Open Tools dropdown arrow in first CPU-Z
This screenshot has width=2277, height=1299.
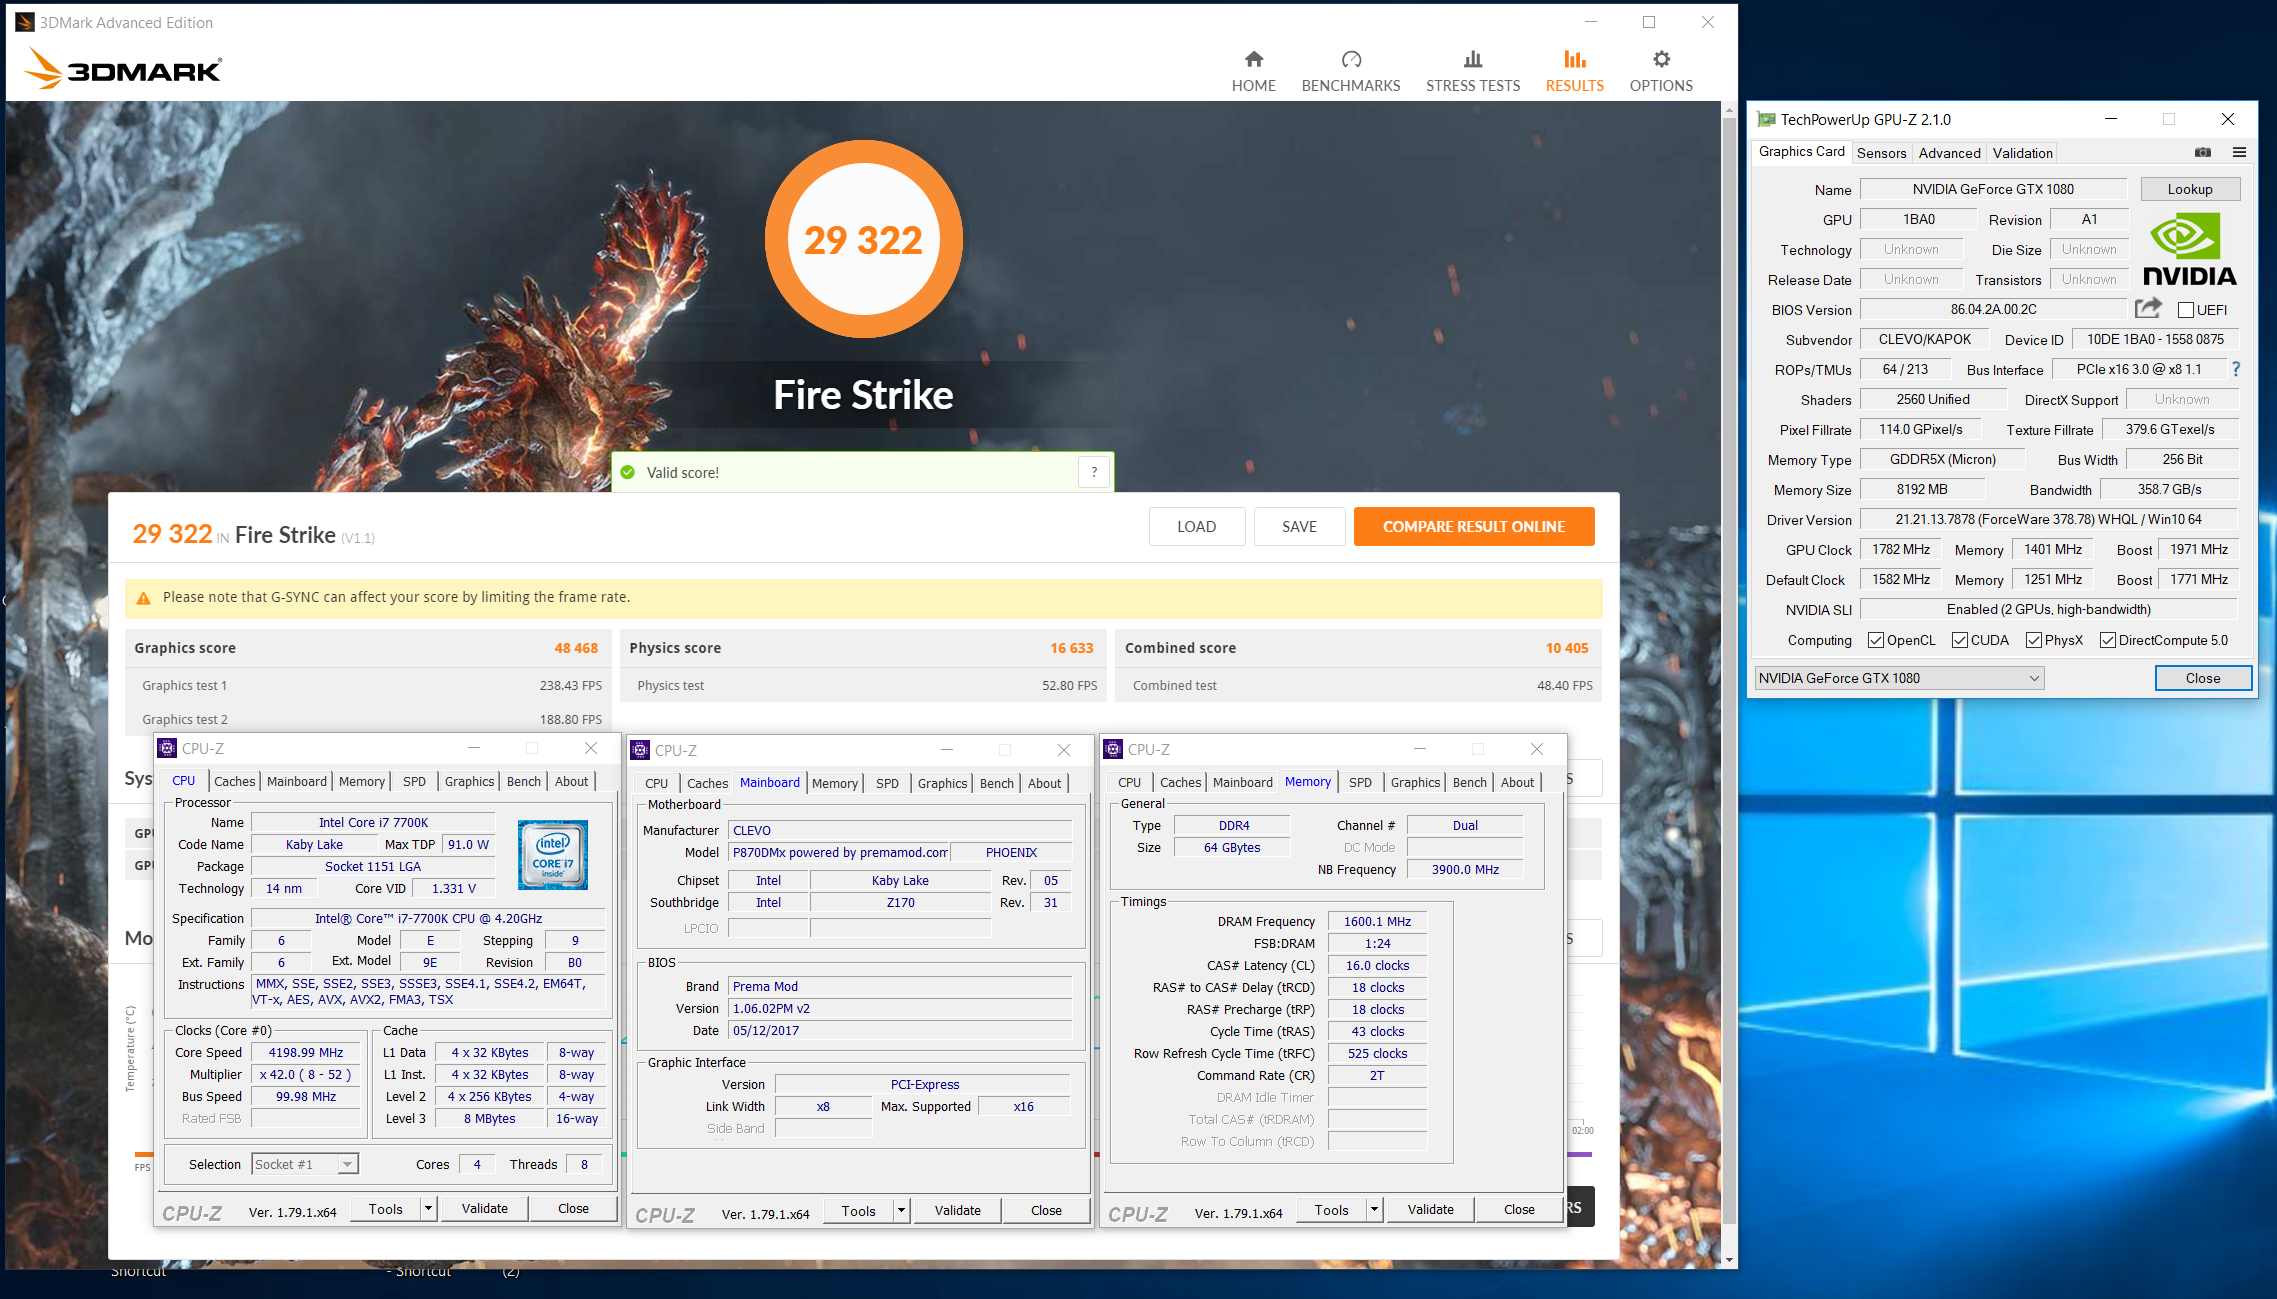tap(428, 1208)
